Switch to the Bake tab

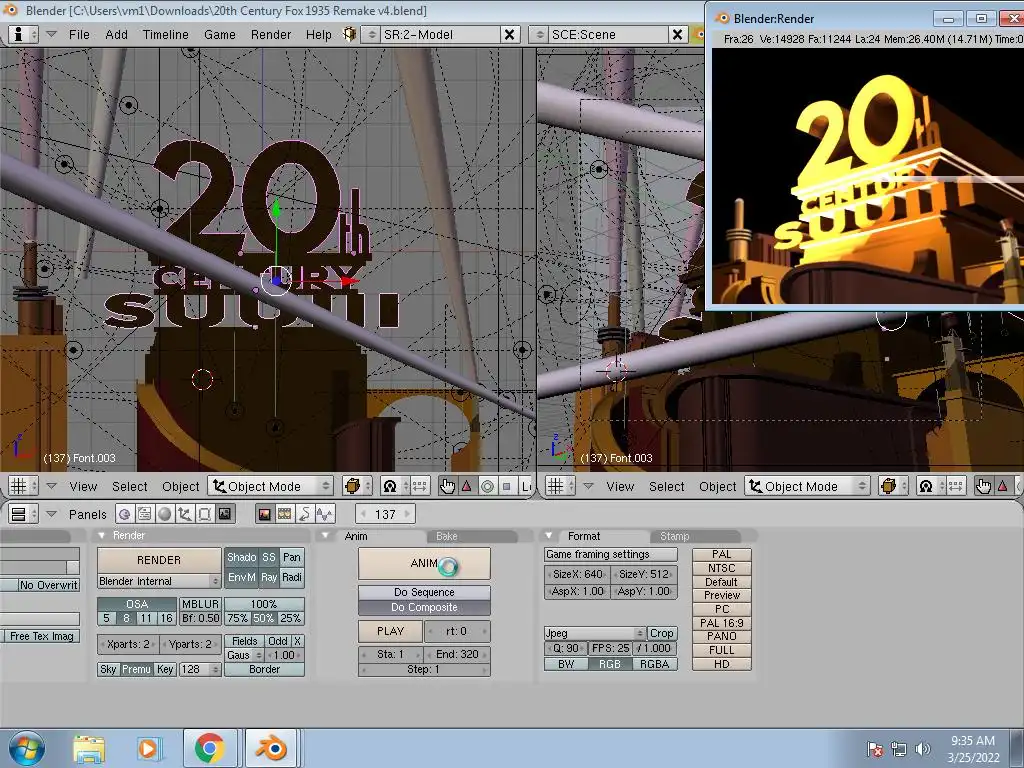coord(470,536)
